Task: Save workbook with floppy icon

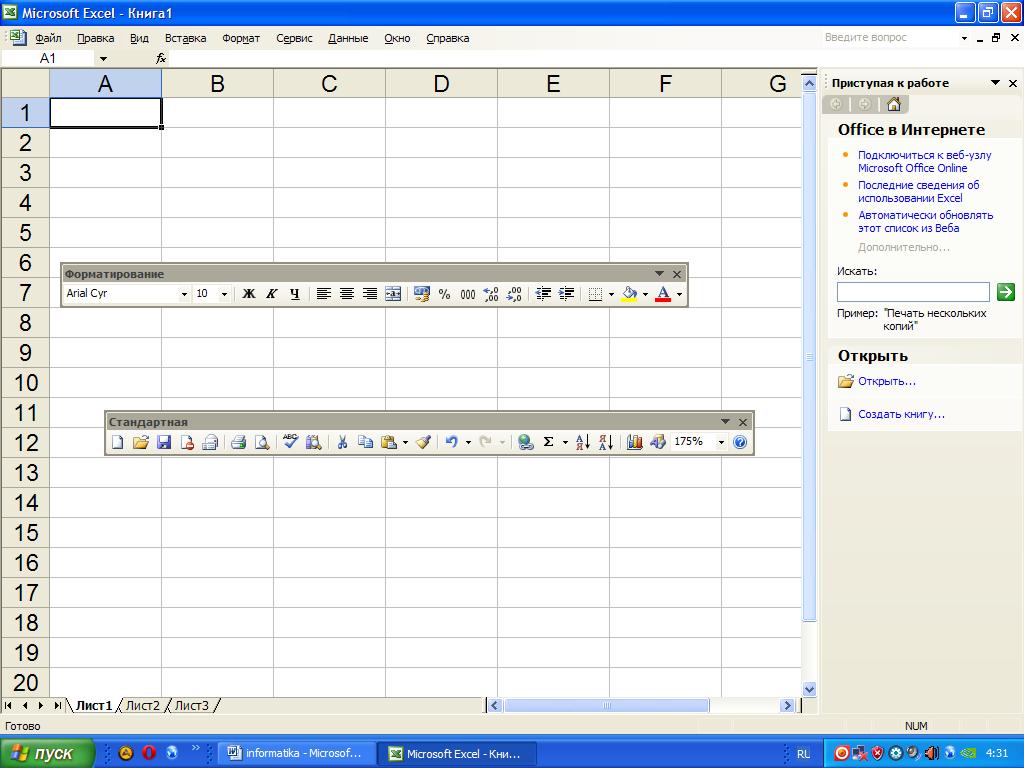Action: (x=164, y=442)
